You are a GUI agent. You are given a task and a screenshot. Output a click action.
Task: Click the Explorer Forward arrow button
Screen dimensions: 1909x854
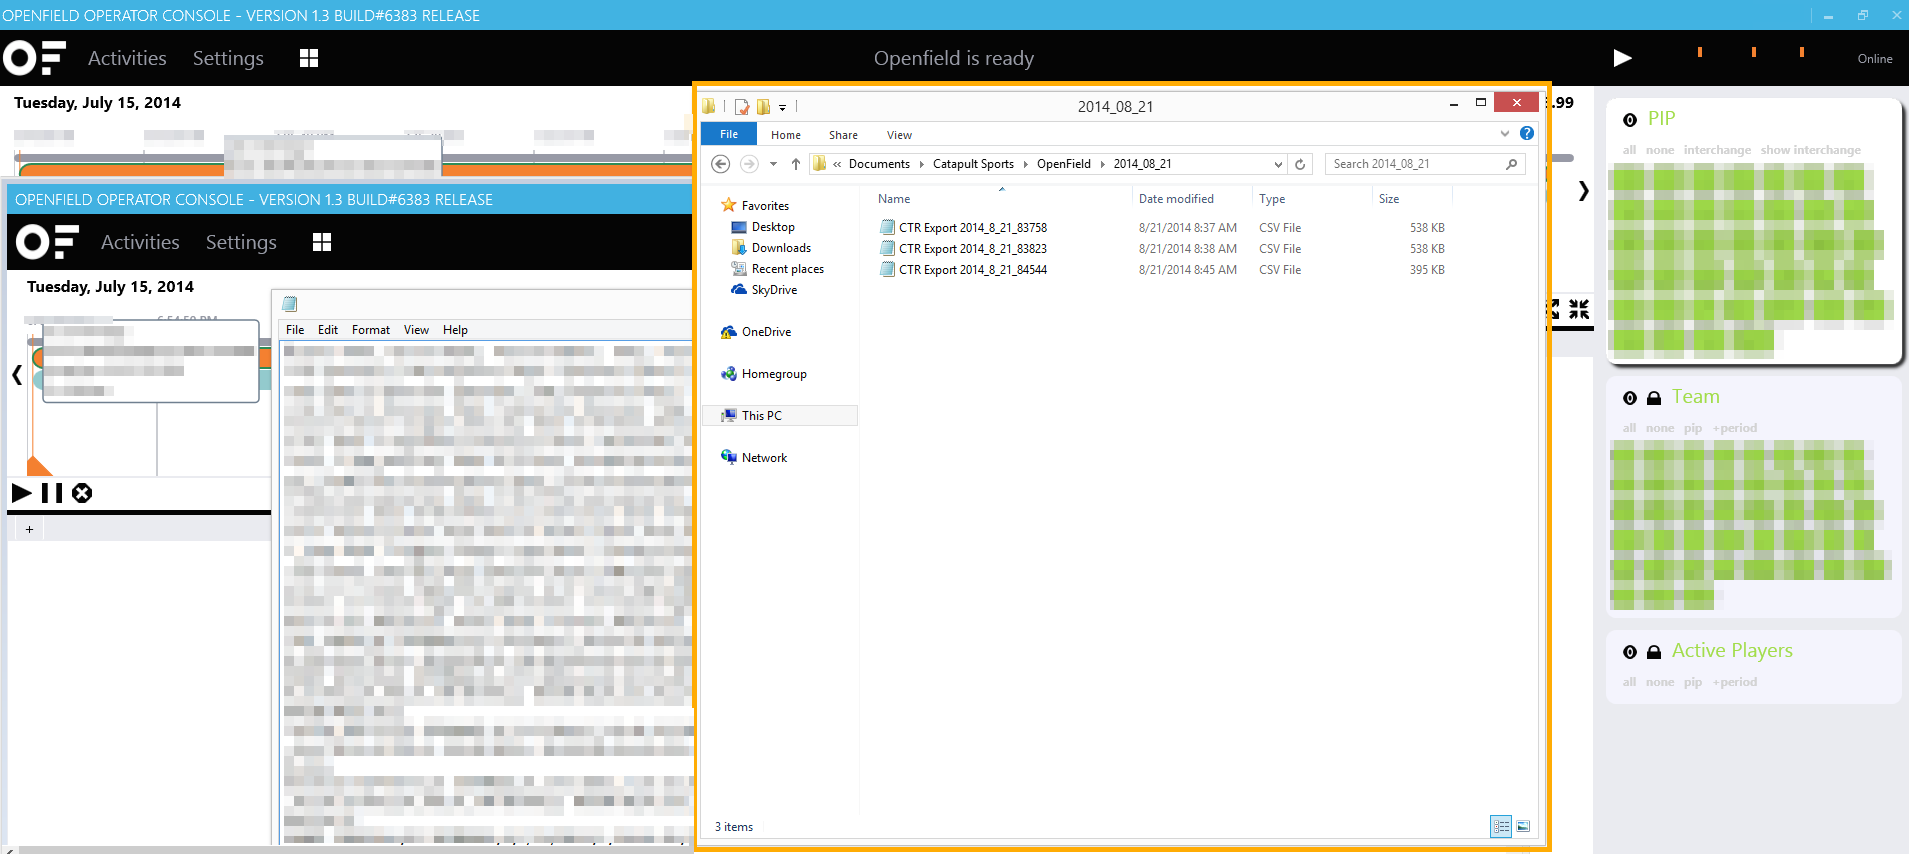tap(749, 164)
